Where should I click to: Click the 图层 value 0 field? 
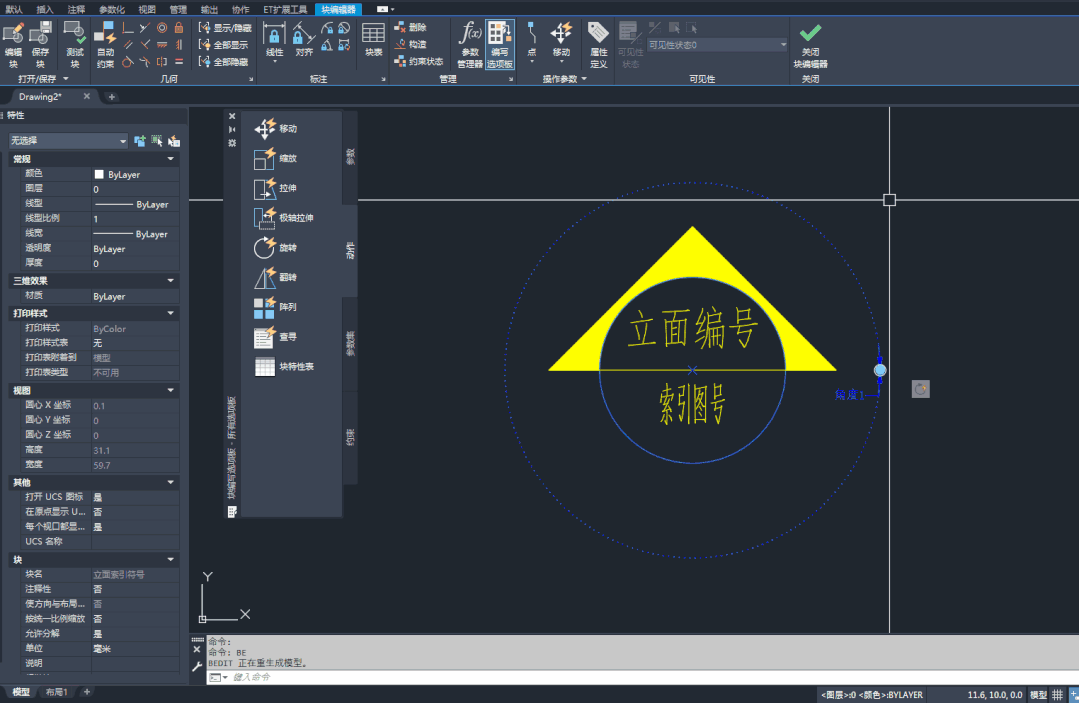pos(135,189)
